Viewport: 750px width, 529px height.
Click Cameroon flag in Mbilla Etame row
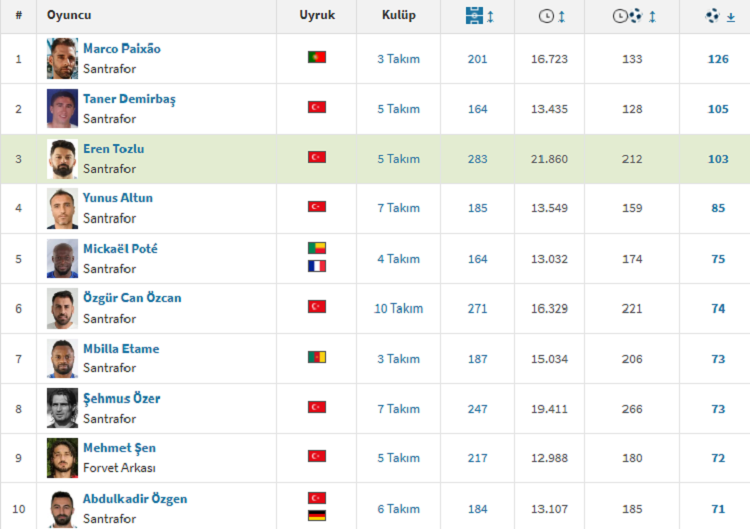(317, 358)
